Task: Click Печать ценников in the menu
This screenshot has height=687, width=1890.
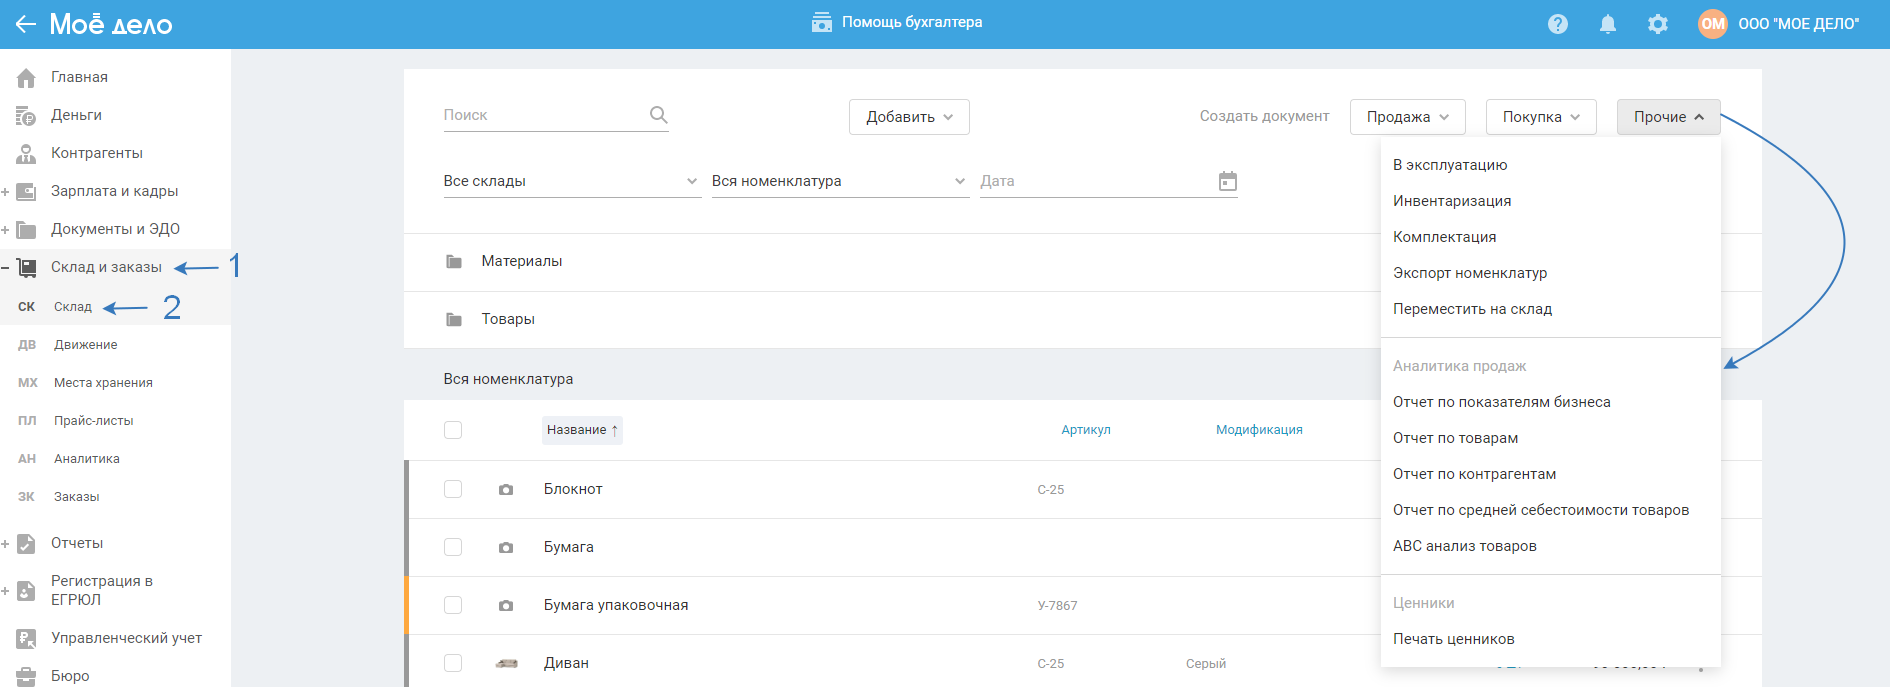Action: point(1453,639)
